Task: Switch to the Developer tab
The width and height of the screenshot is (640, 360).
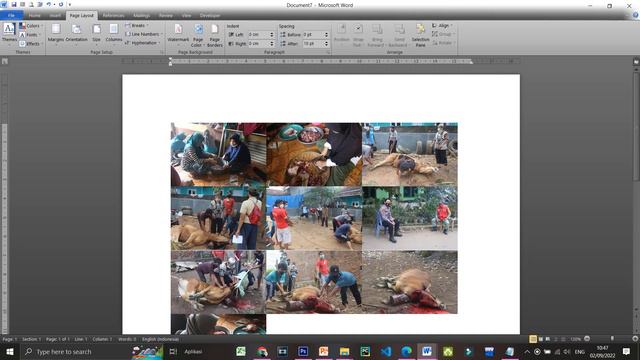Action: click(x=210, y=16)
